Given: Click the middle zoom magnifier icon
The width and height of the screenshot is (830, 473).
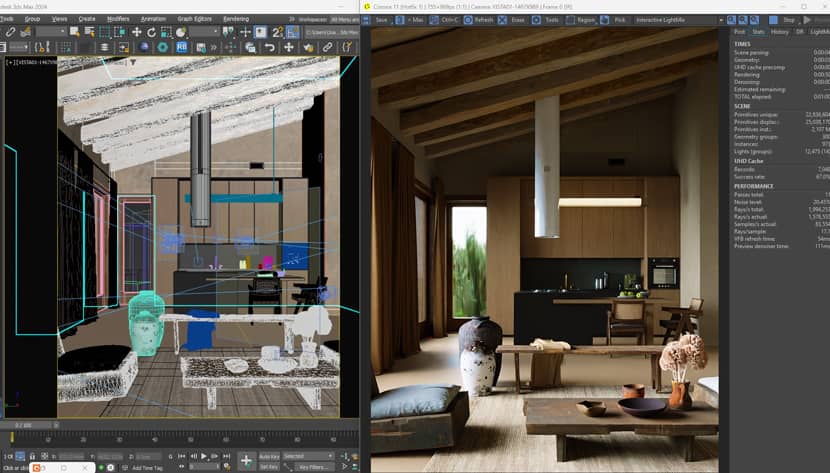Looking at the screenshot, I should (x=743, y=20).
